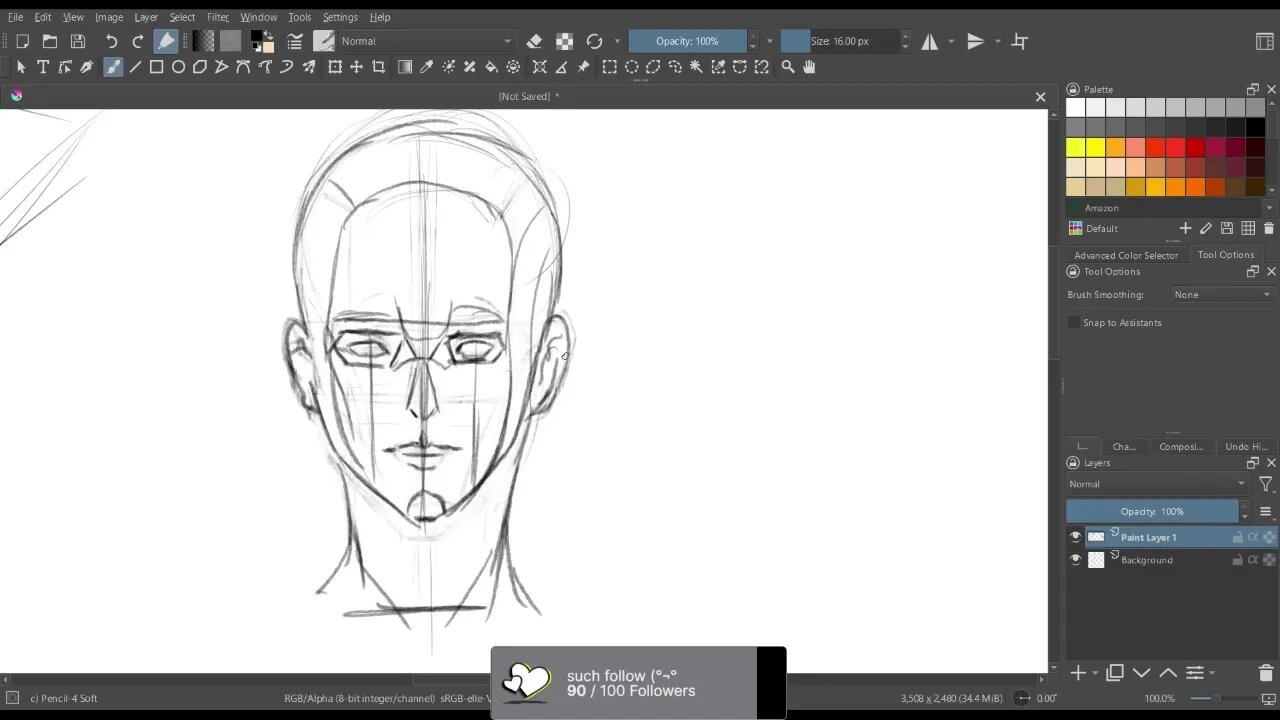
Task: Open the File menu
Action: 16,17
